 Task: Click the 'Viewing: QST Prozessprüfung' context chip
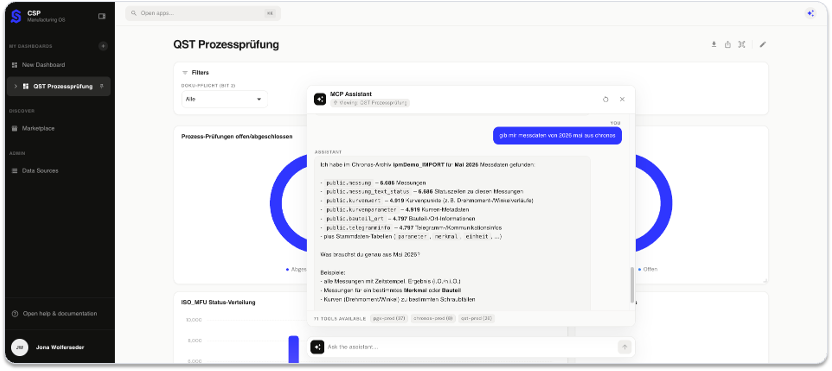tap(370, 103)
